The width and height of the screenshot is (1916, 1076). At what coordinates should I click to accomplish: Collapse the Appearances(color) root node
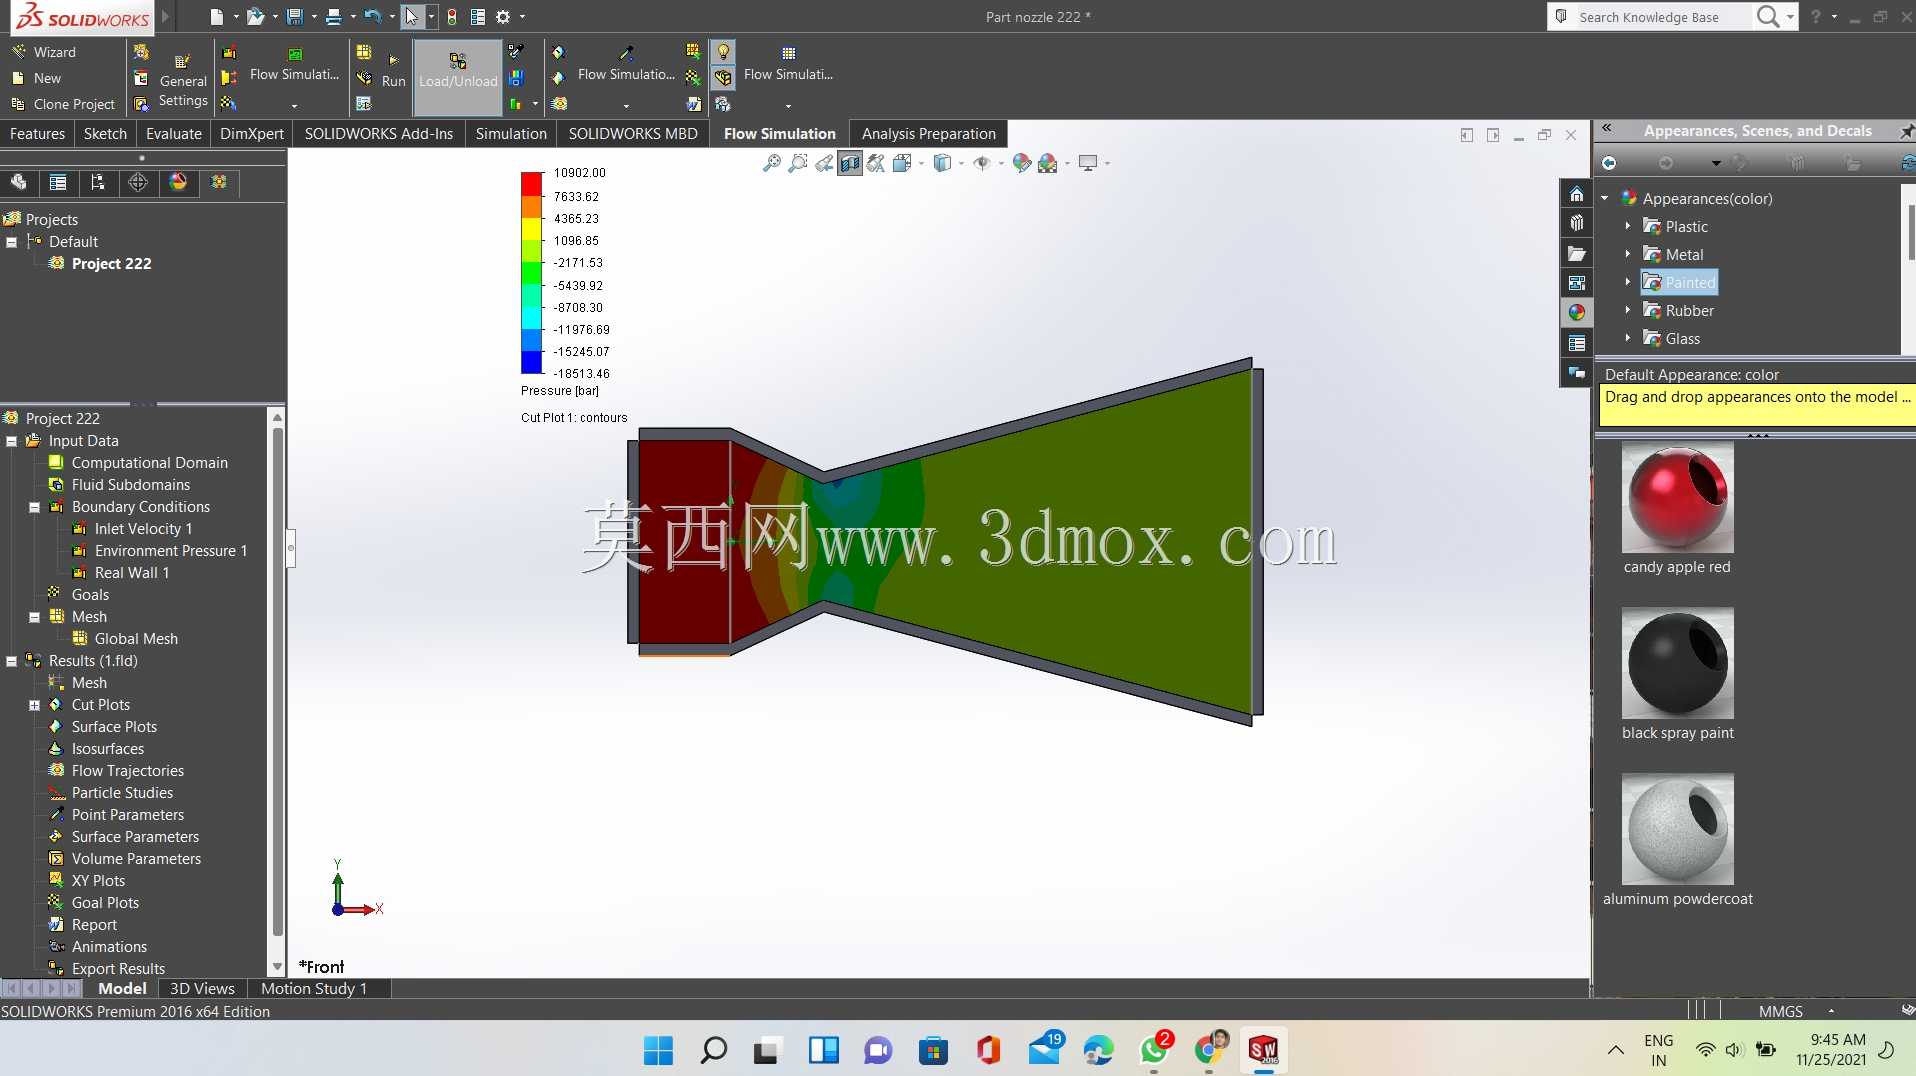point(1605,199)
